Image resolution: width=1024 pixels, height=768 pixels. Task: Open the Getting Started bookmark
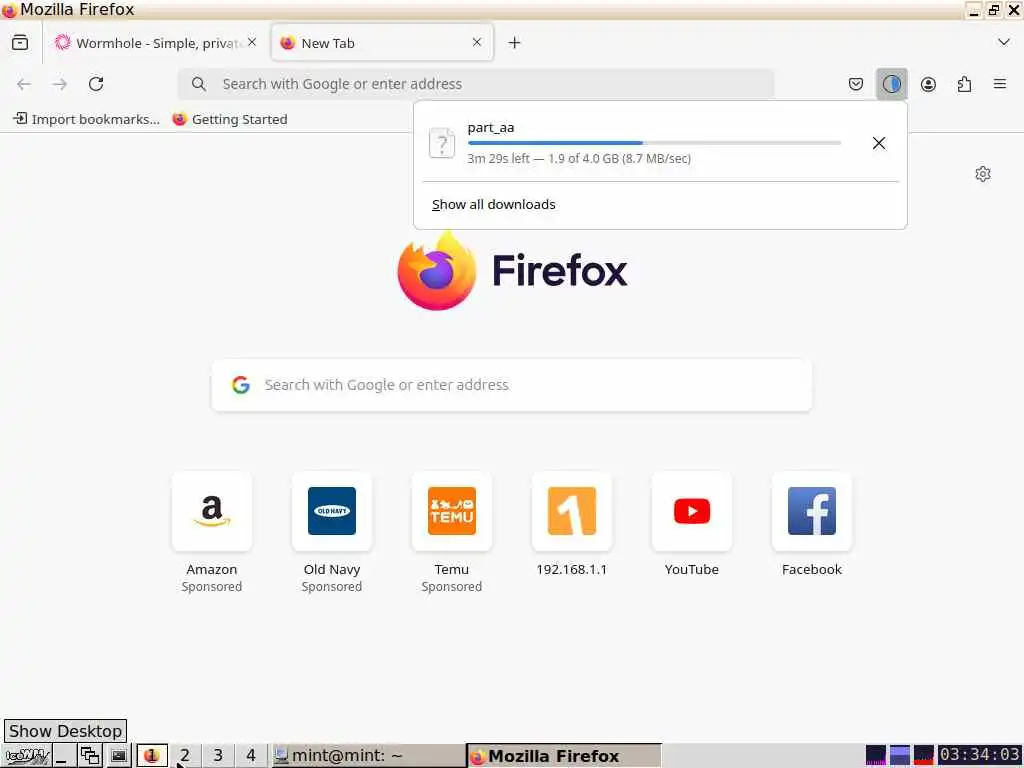tap(230, 119)
